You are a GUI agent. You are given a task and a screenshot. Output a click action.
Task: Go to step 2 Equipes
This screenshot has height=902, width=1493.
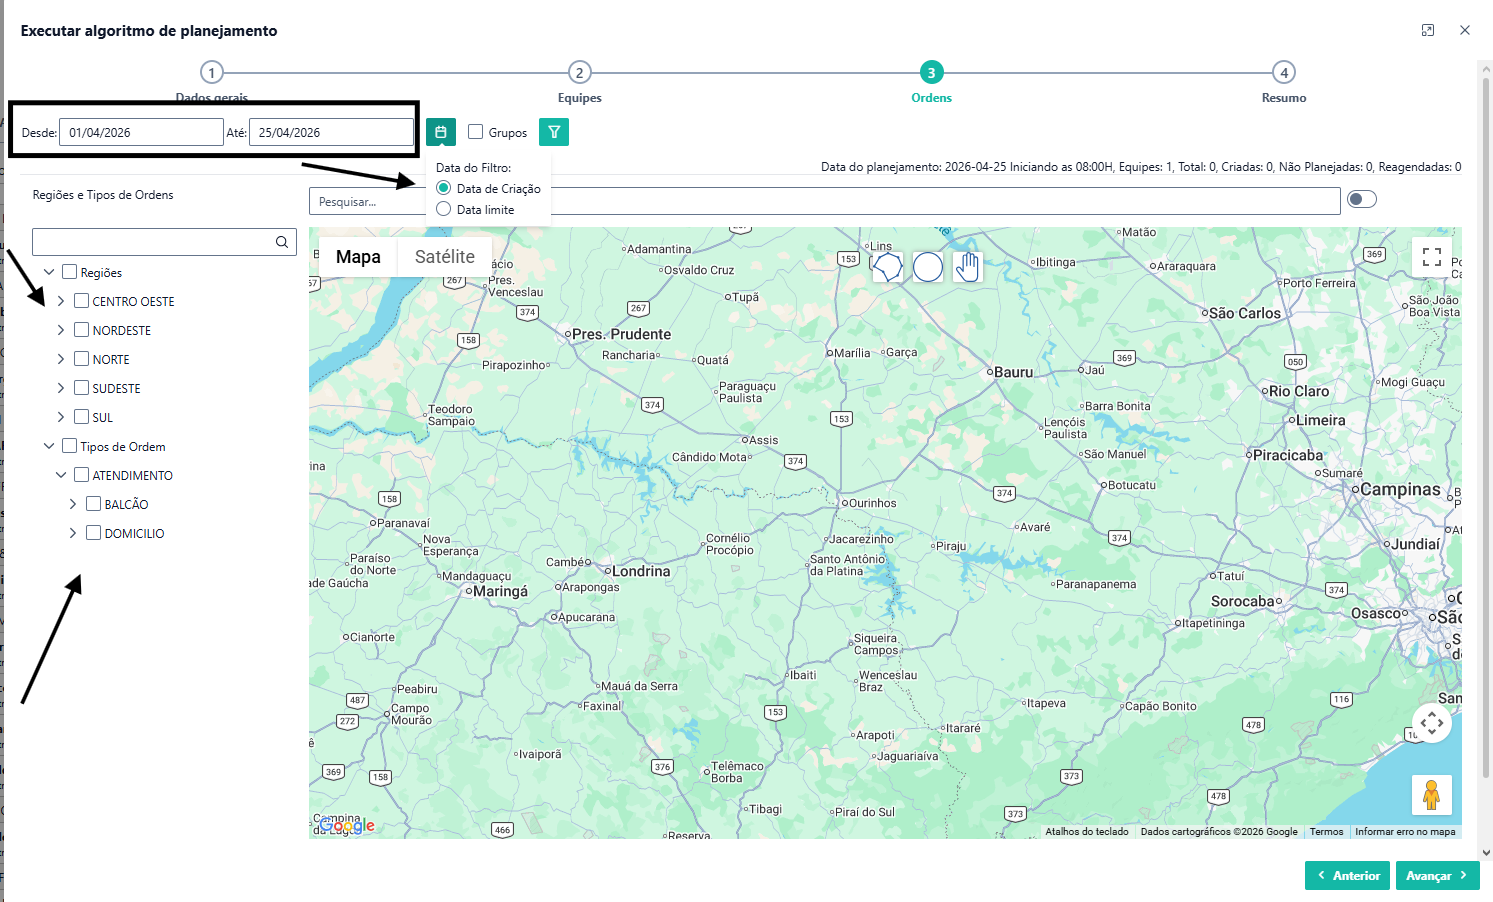point(579,73)
